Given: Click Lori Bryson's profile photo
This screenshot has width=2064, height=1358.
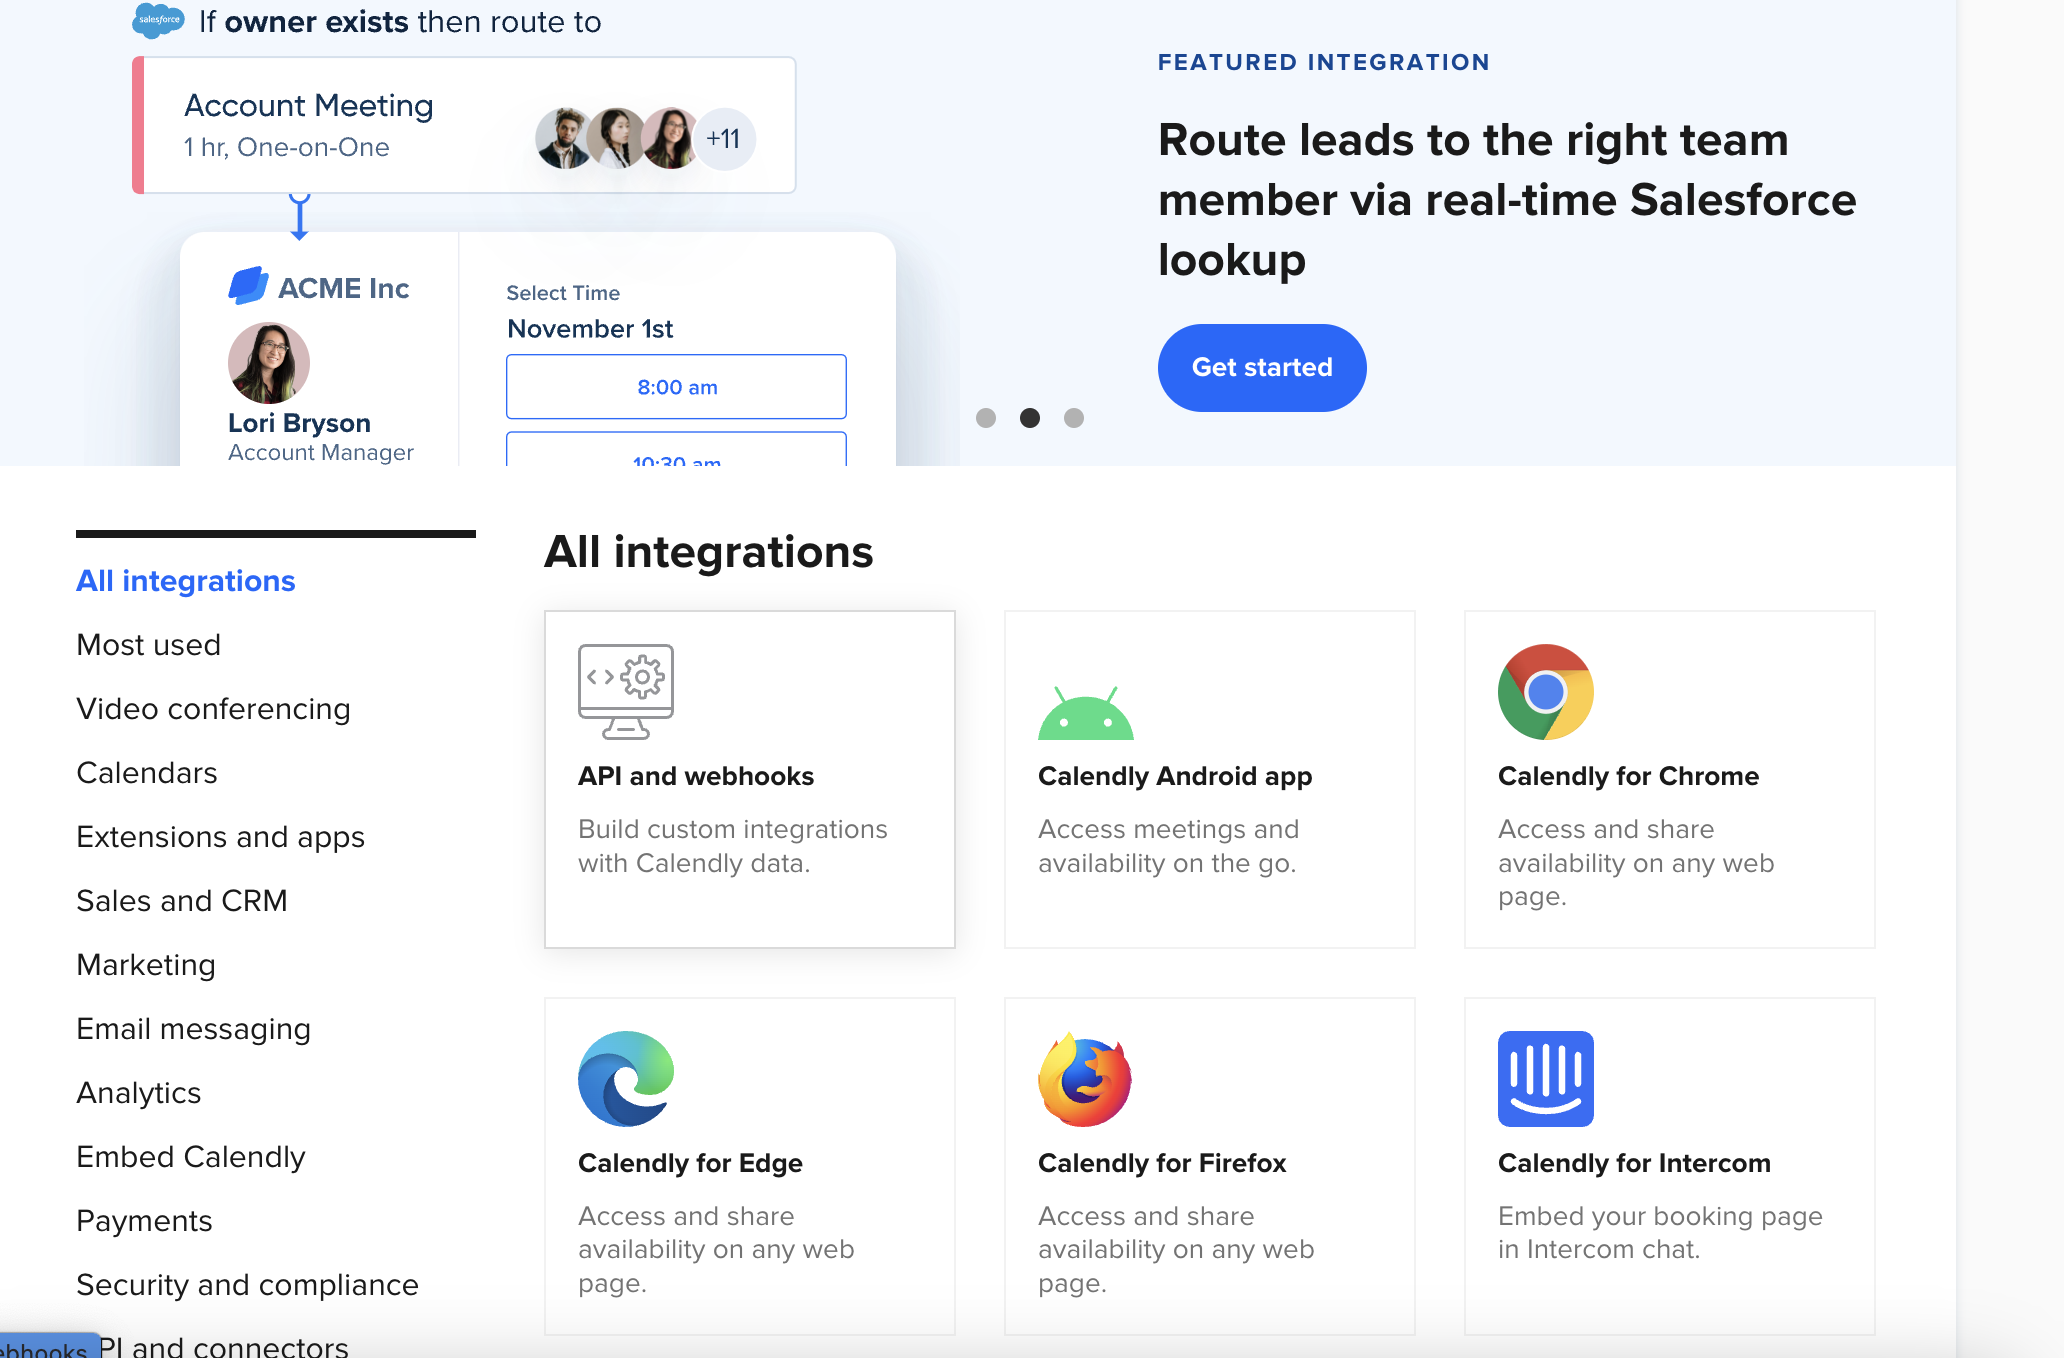Looking at the screenshot, I should 268,362.
